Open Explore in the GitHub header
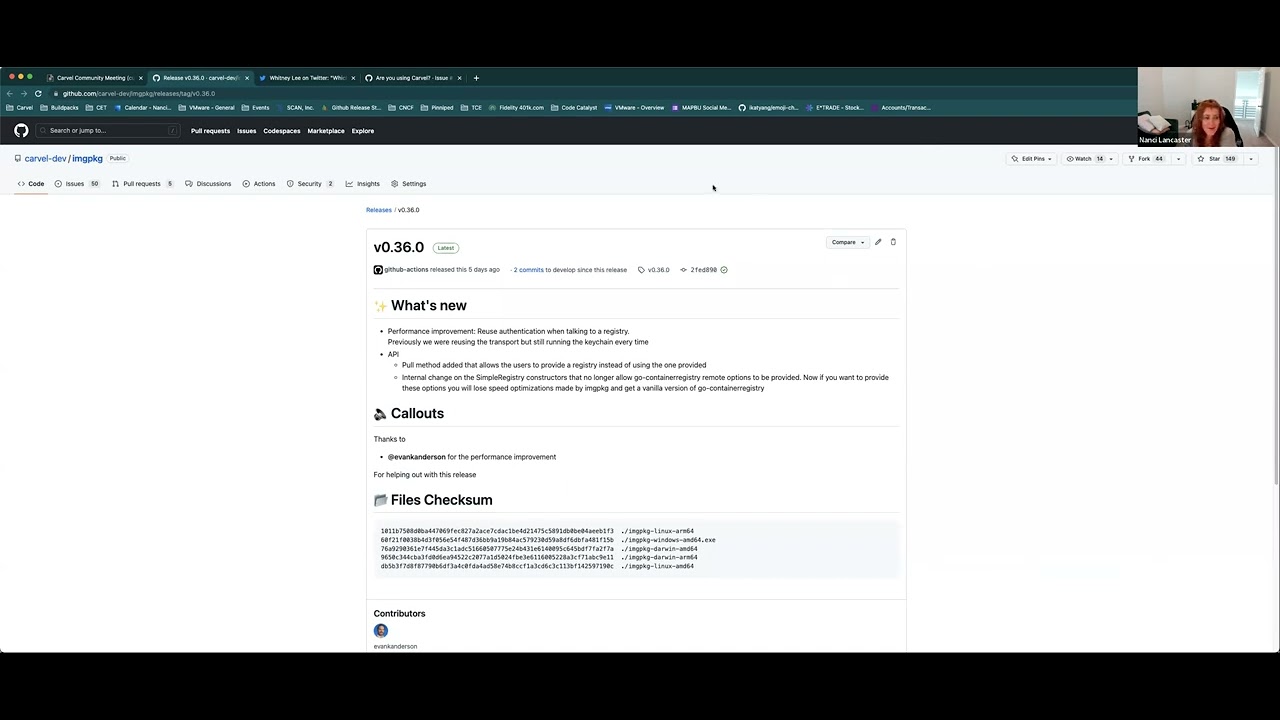The height and width of the screenshot is (720, 1280). coord(363,131)
